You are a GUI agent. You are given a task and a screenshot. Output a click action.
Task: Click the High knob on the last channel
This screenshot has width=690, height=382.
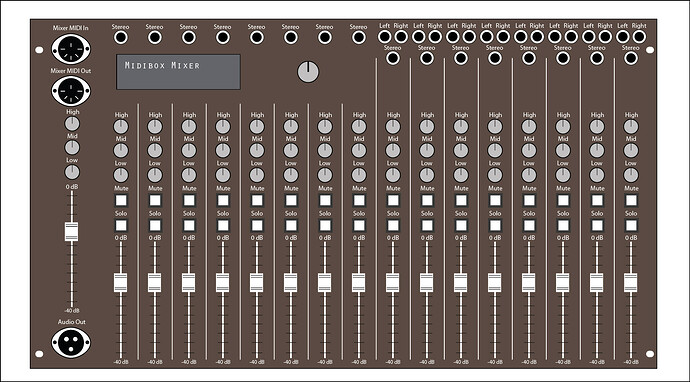click(x=631, y=127)
